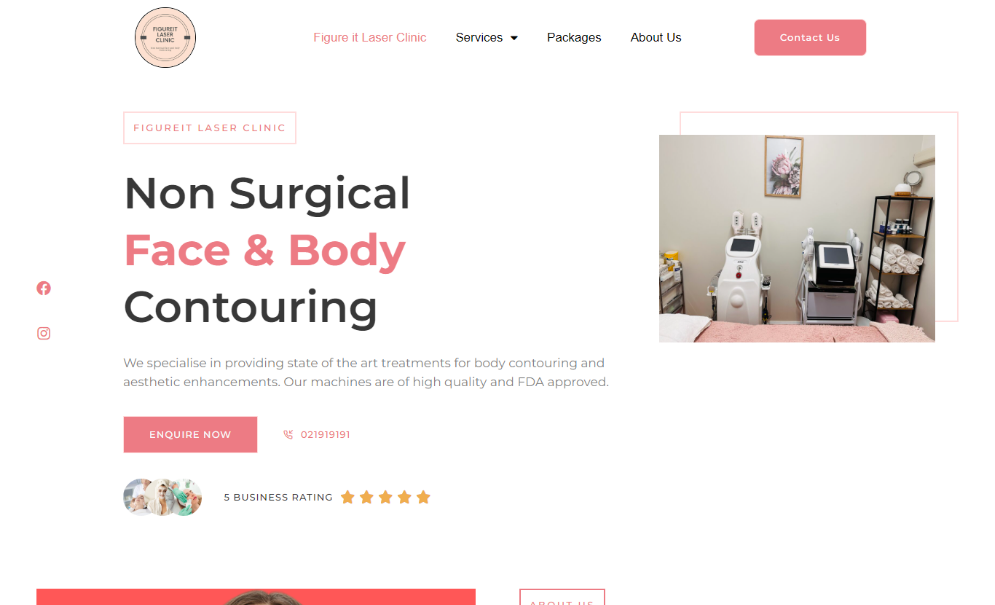Screen dimensions: 995x605
Task: Click the ENQUIRE NOW button
Action: click(x=190, y=434)
